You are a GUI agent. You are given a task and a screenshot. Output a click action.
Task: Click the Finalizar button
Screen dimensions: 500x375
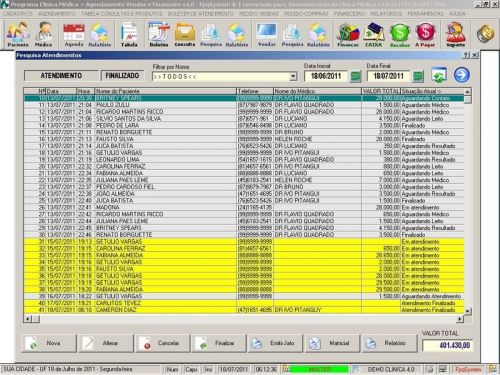(x=219, y=343)
